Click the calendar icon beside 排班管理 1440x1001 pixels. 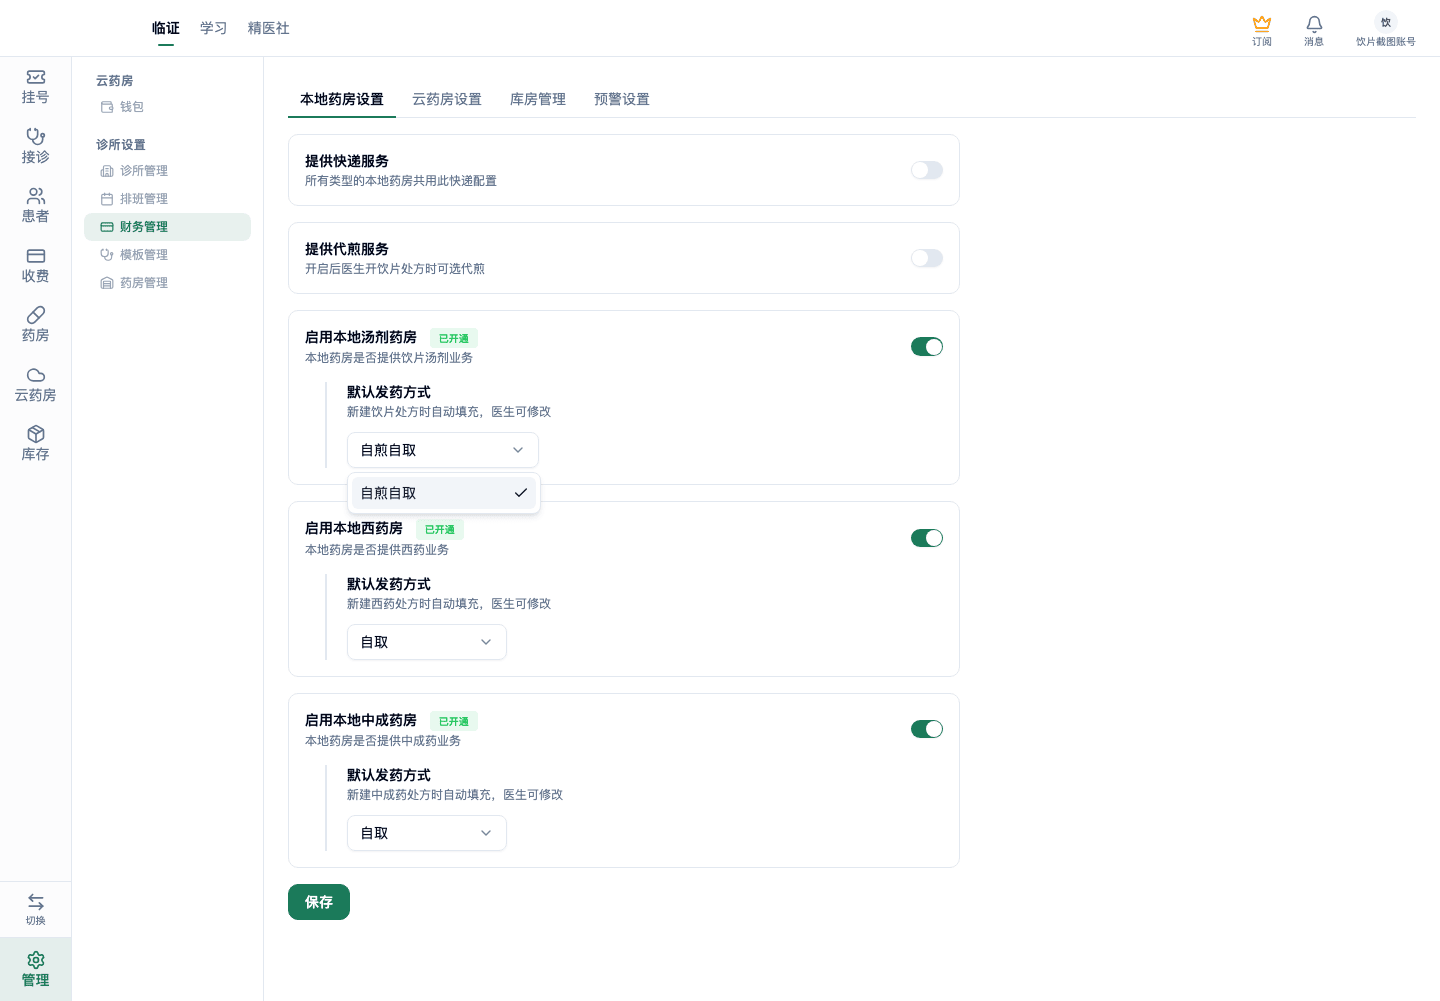tap(107, 199)
